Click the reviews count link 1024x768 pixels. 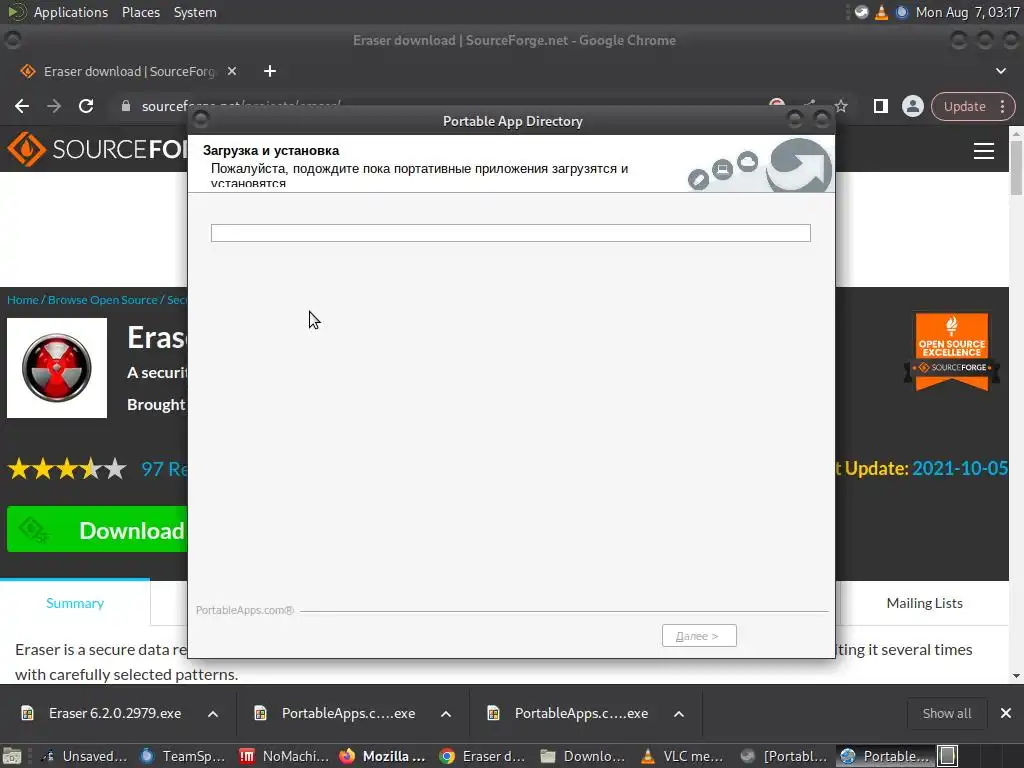coord(164,469)
